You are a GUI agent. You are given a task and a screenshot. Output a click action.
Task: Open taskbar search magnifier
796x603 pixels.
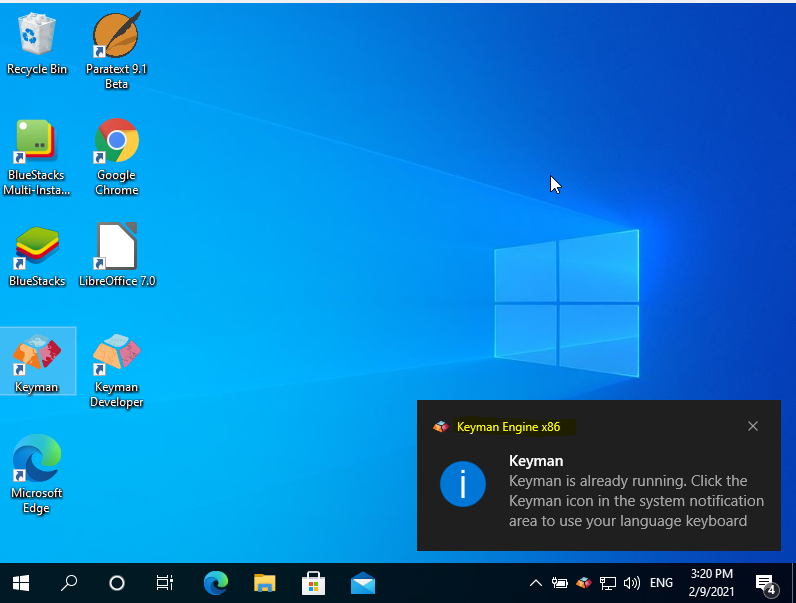click(69, 583)
